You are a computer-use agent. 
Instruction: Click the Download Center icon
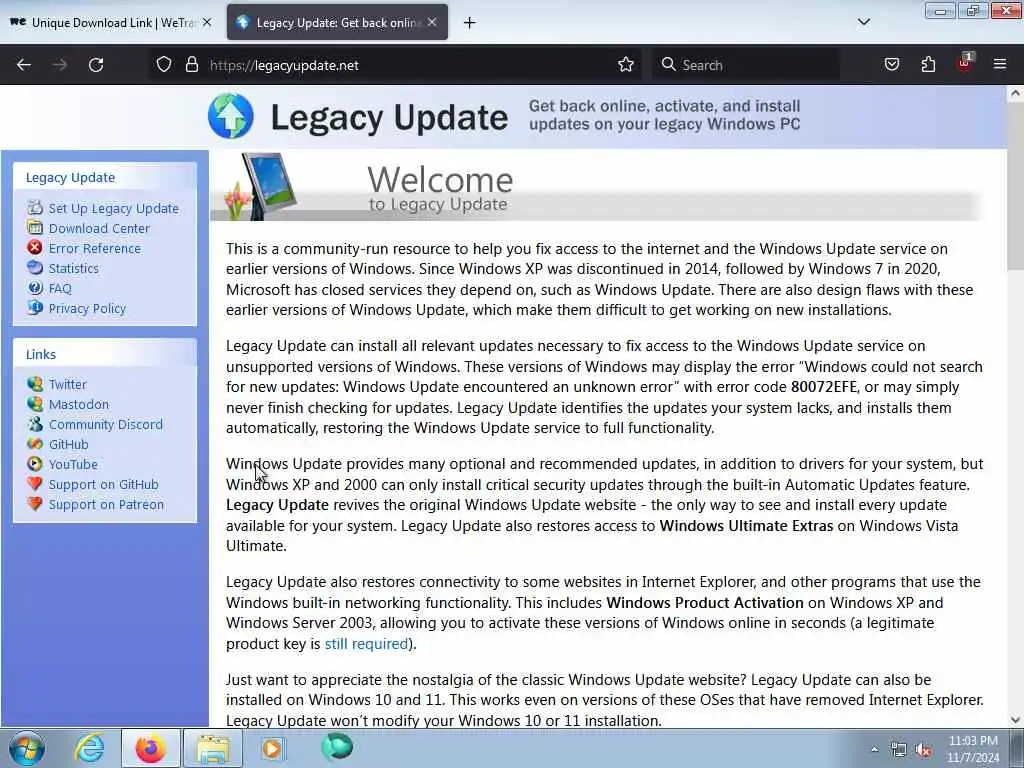35,228
